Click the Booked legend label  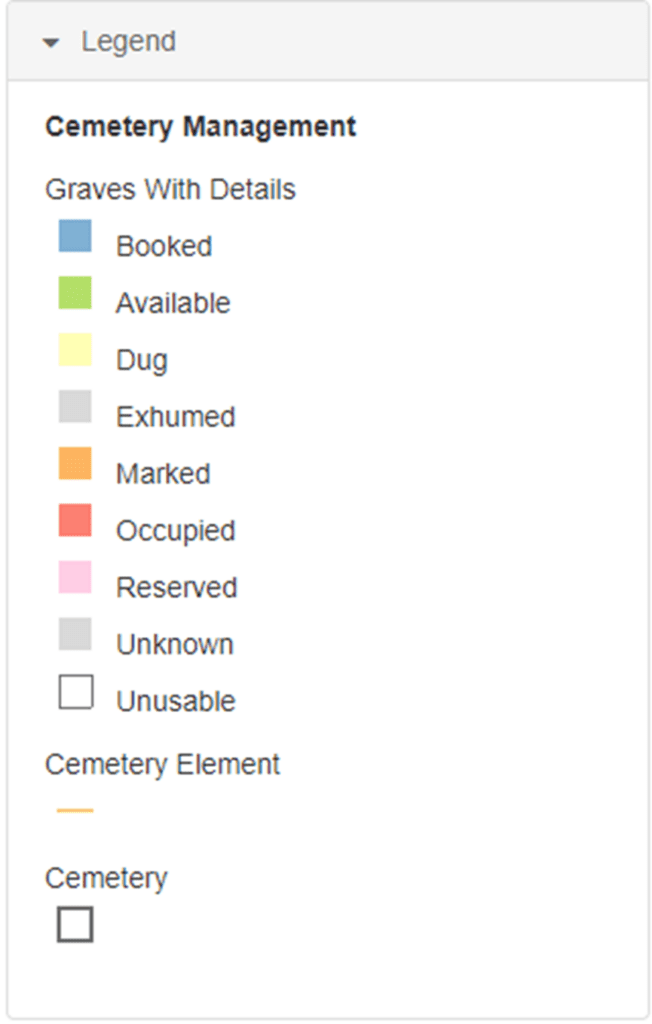coord(164,246)
